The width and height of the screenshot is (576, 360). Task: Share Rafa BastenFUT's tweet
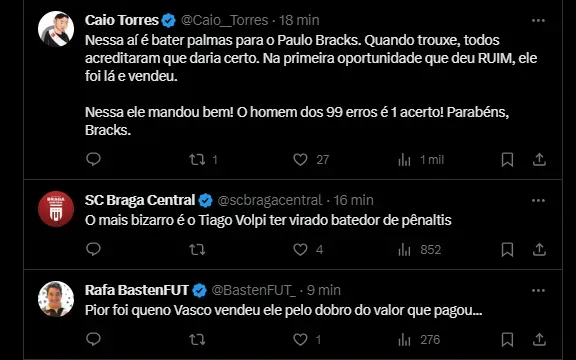(539, 339)
